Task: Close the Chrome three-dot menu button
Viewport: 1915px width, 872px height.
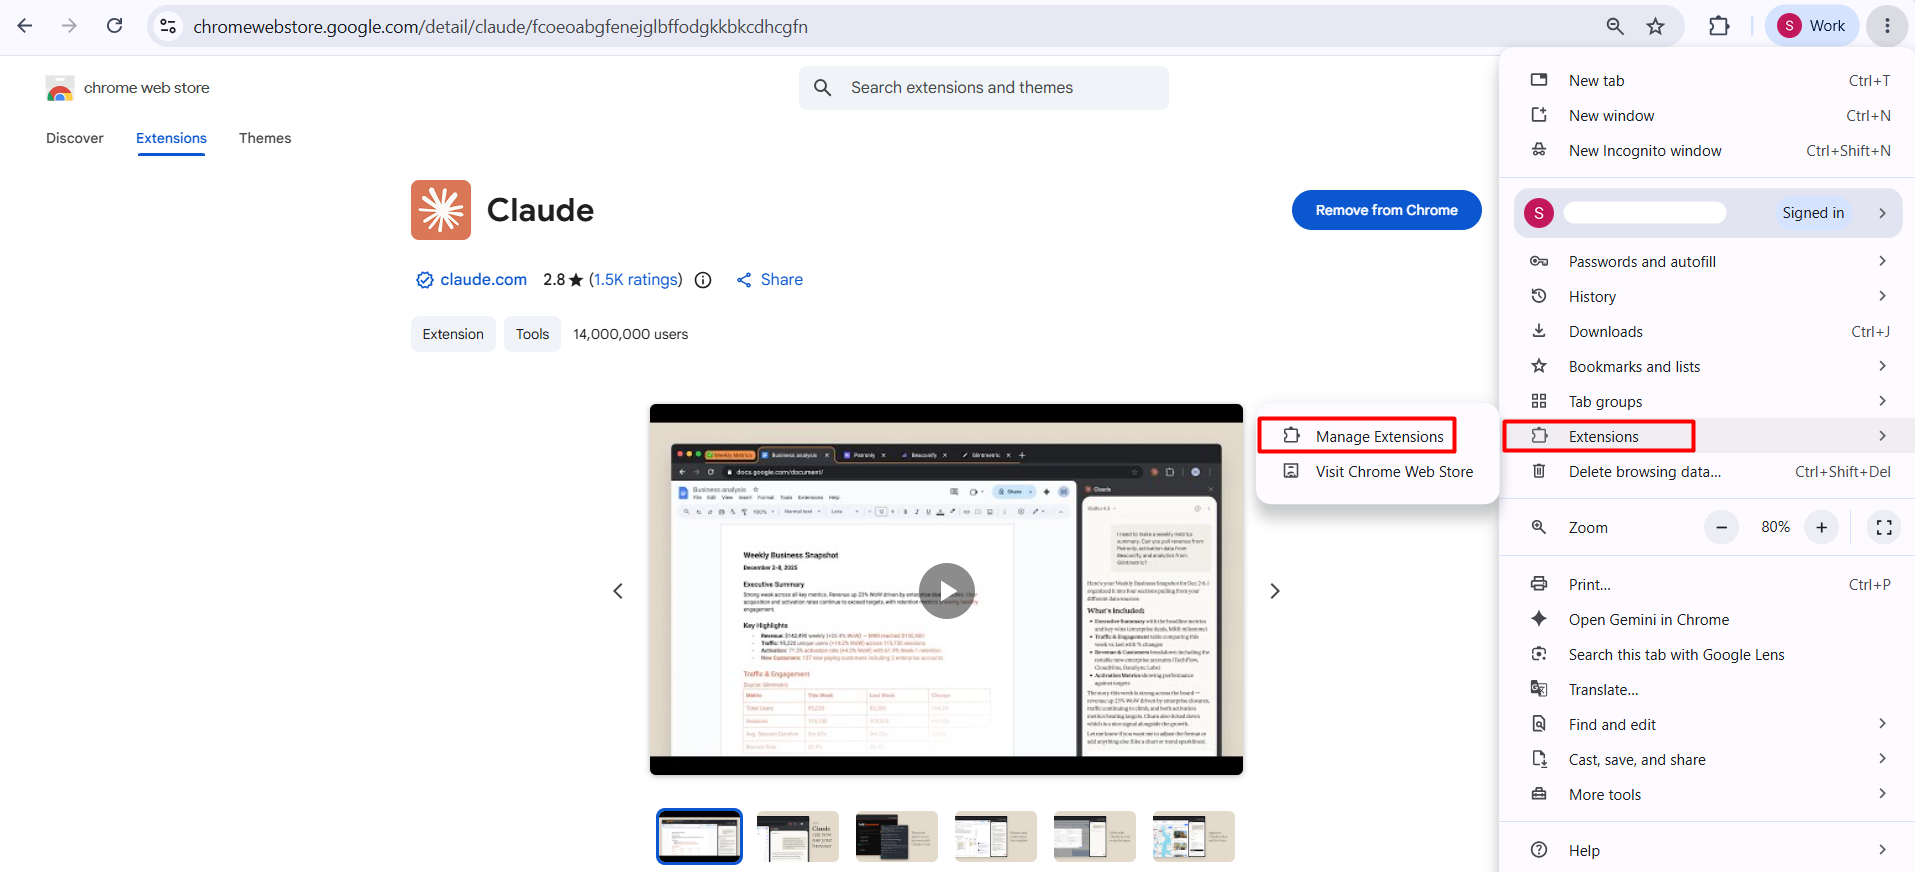Action: 1887,26
